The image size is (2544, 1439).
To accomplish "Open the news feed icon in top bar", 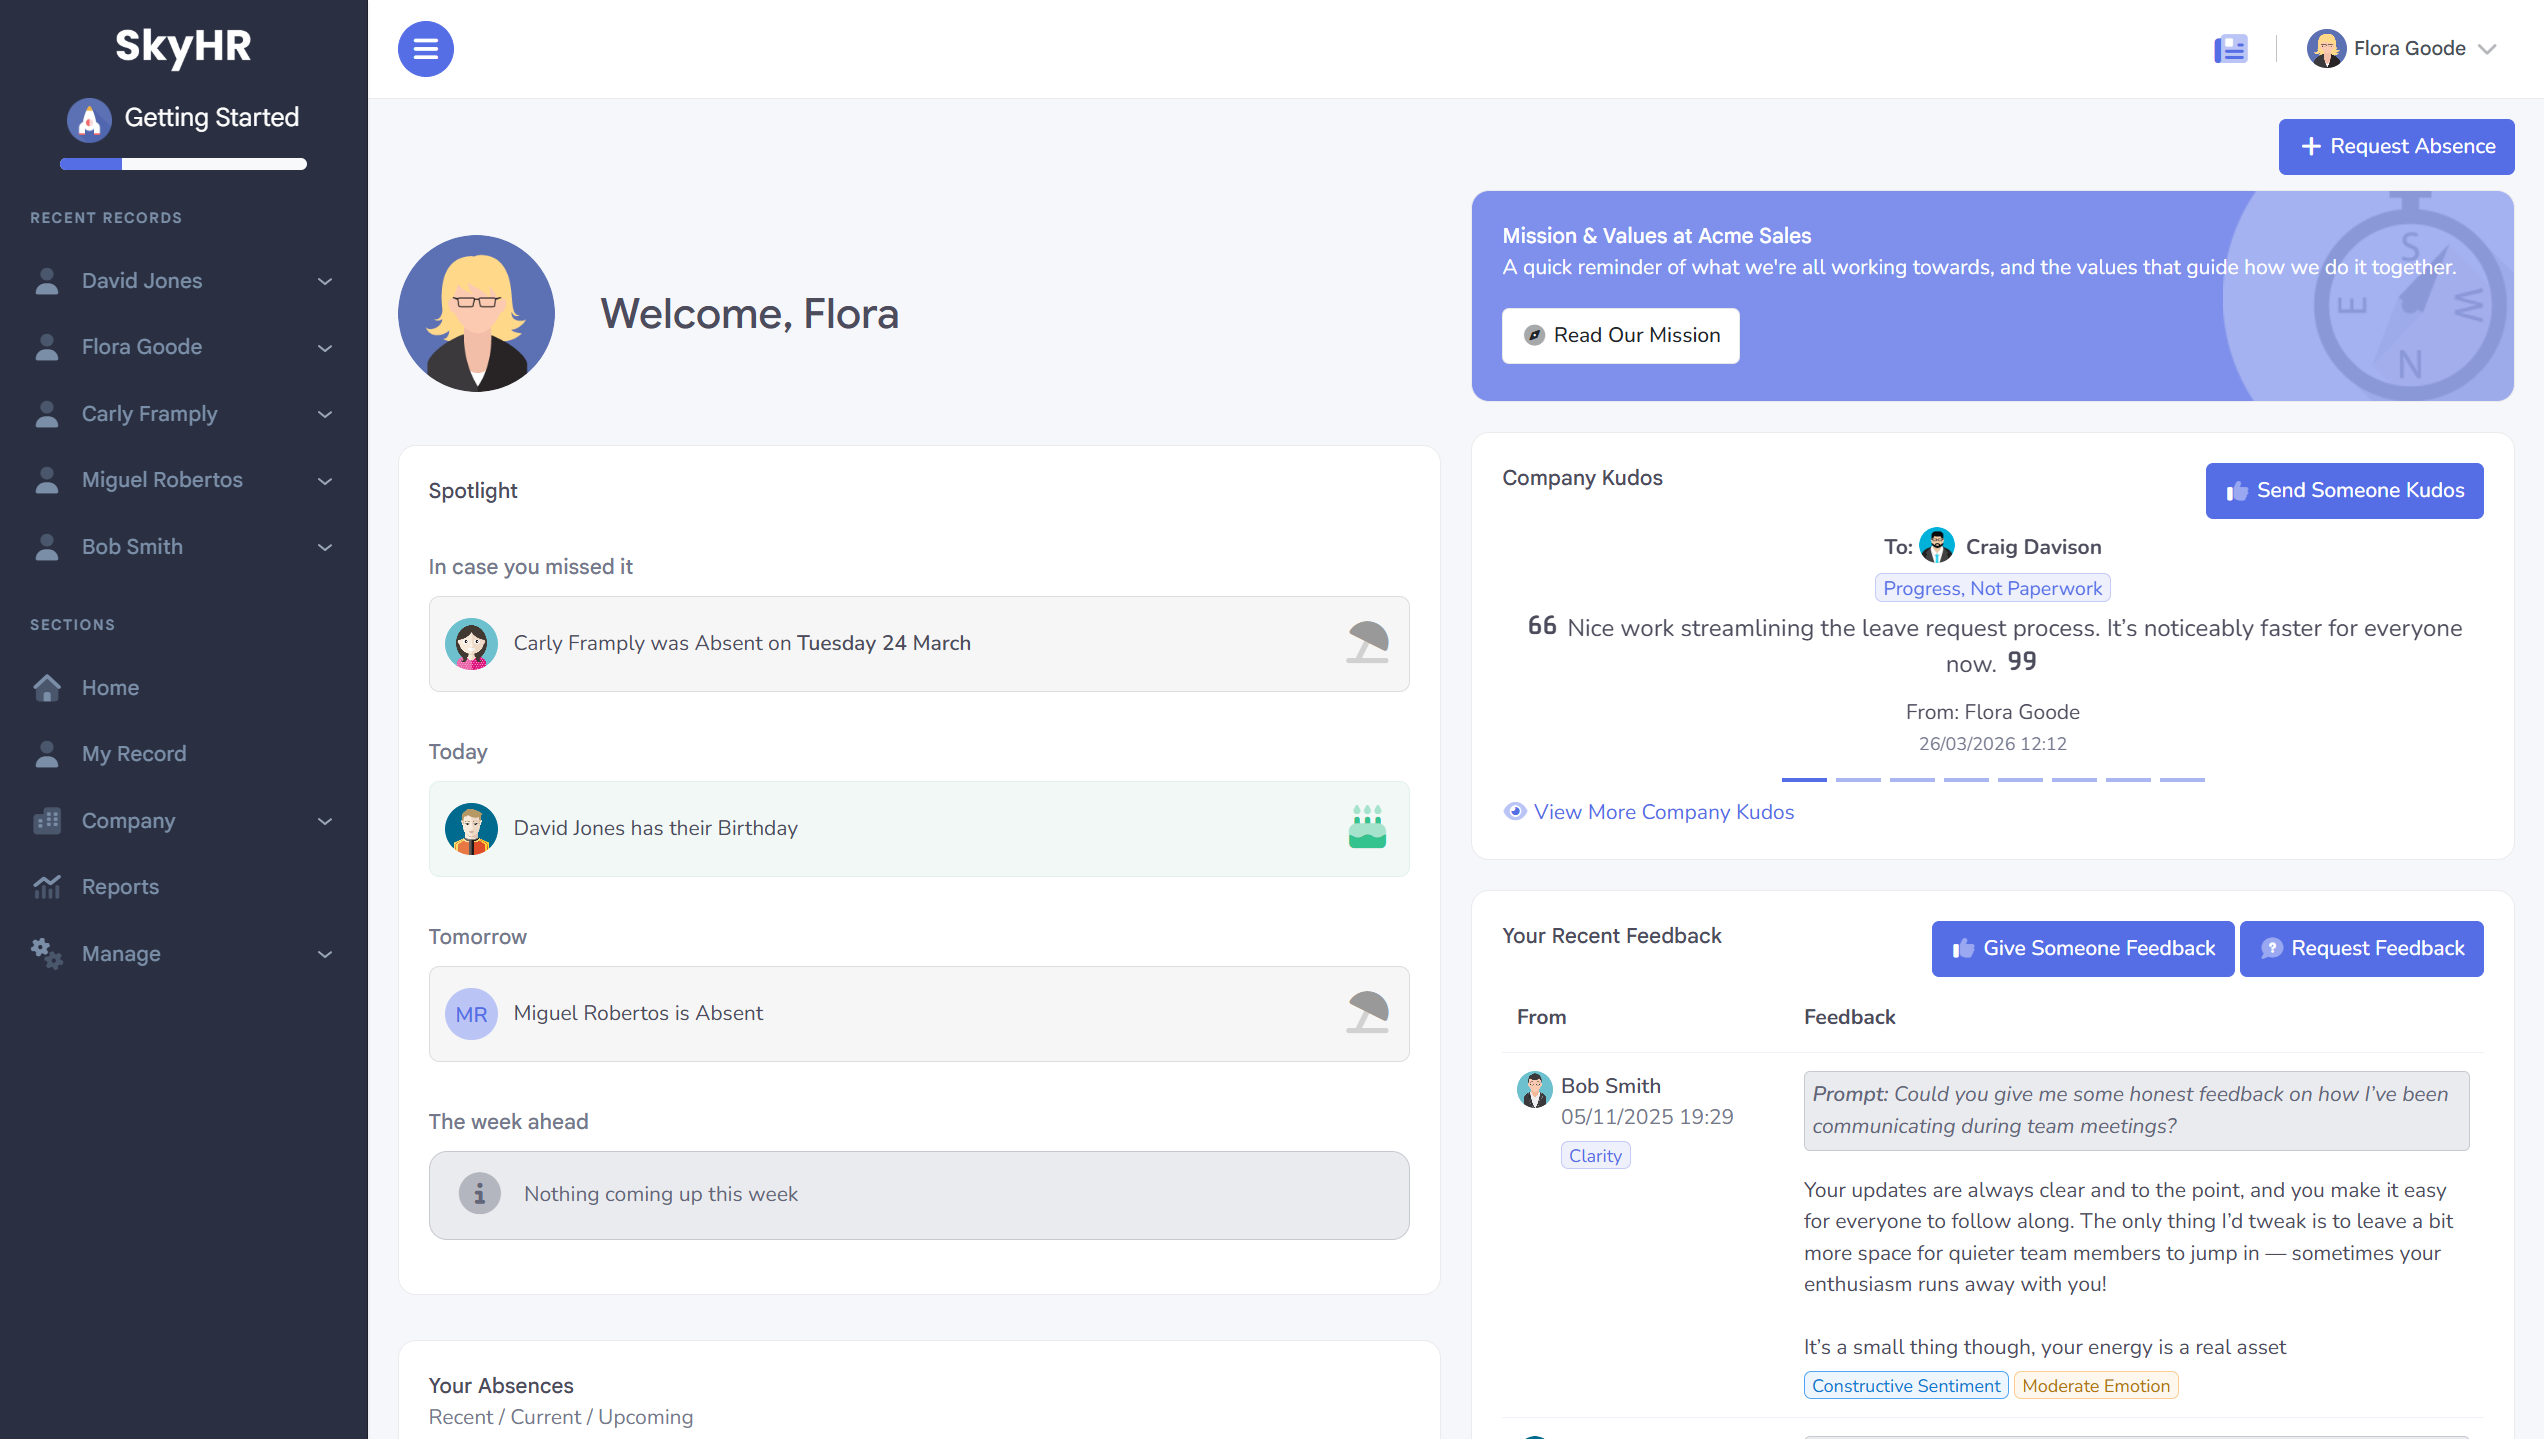I will [2230, 48].
